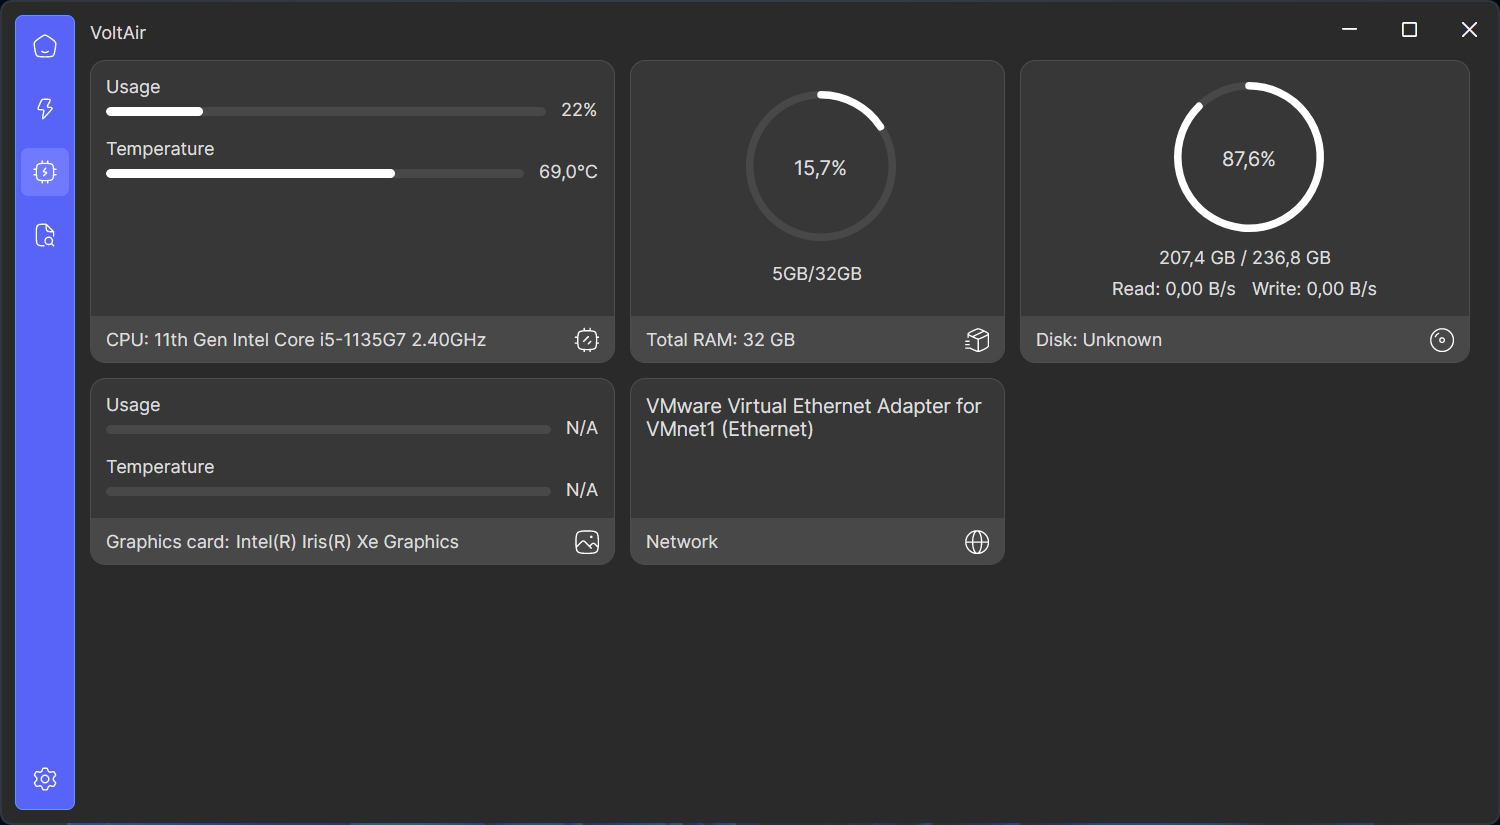Open the Home page in sidebar
The height and width of the screenshot is (825, 1500).
click(45, 46)
